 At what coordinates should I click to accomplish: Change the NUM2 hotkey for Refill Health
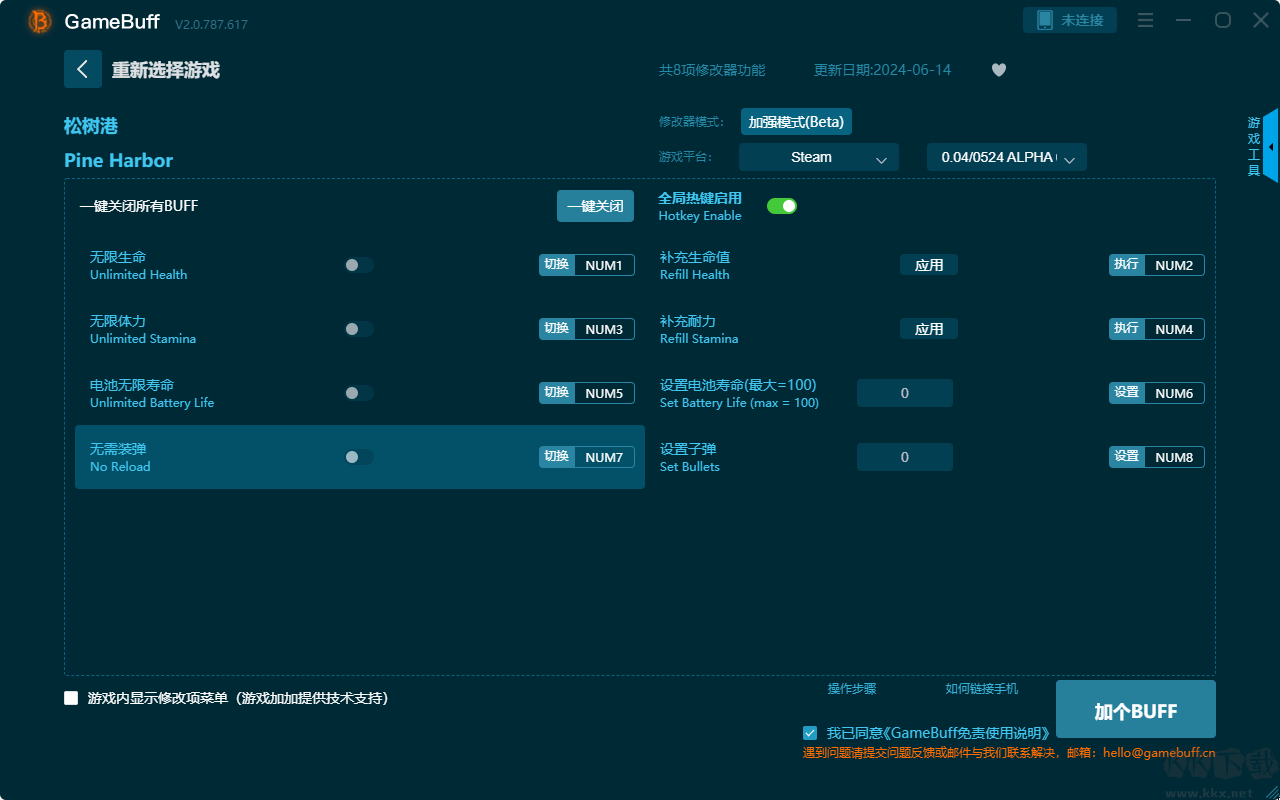tap(1174, 265)
